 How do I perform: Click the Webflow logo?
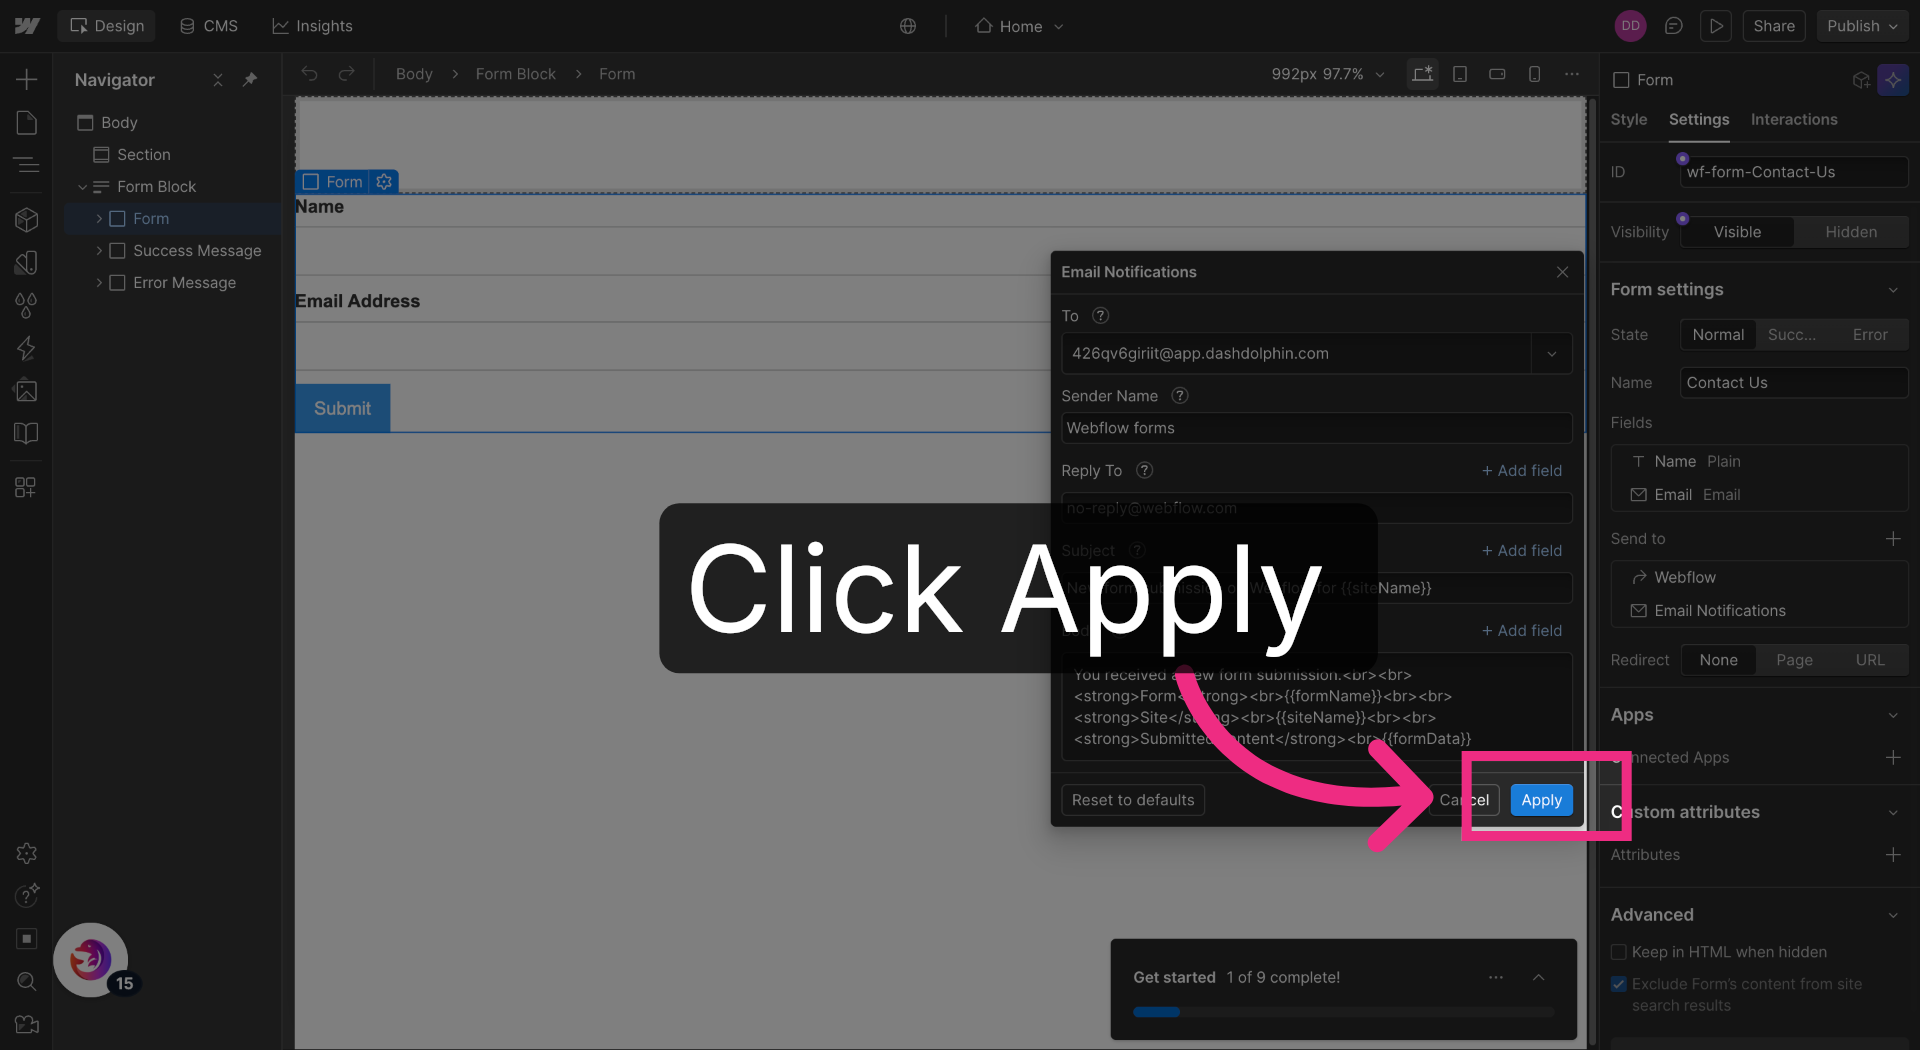pyautogui.click(x=27, y=26)
